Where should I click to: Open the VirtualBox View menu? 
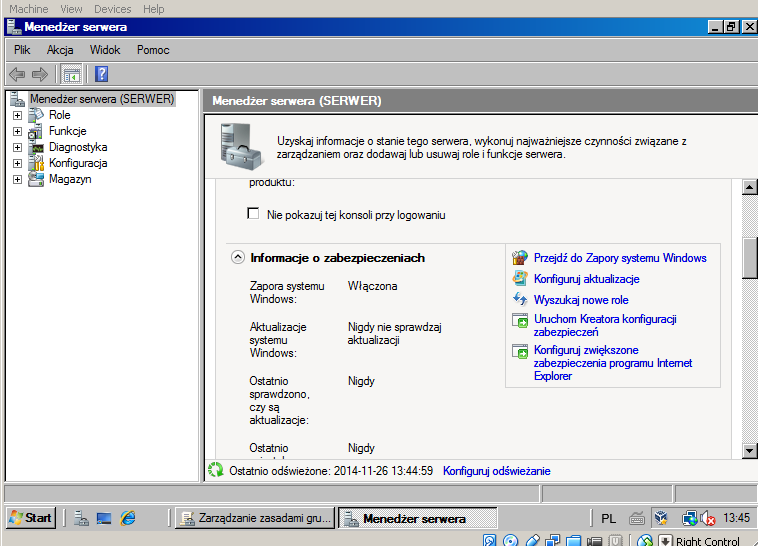pos(71,9)
